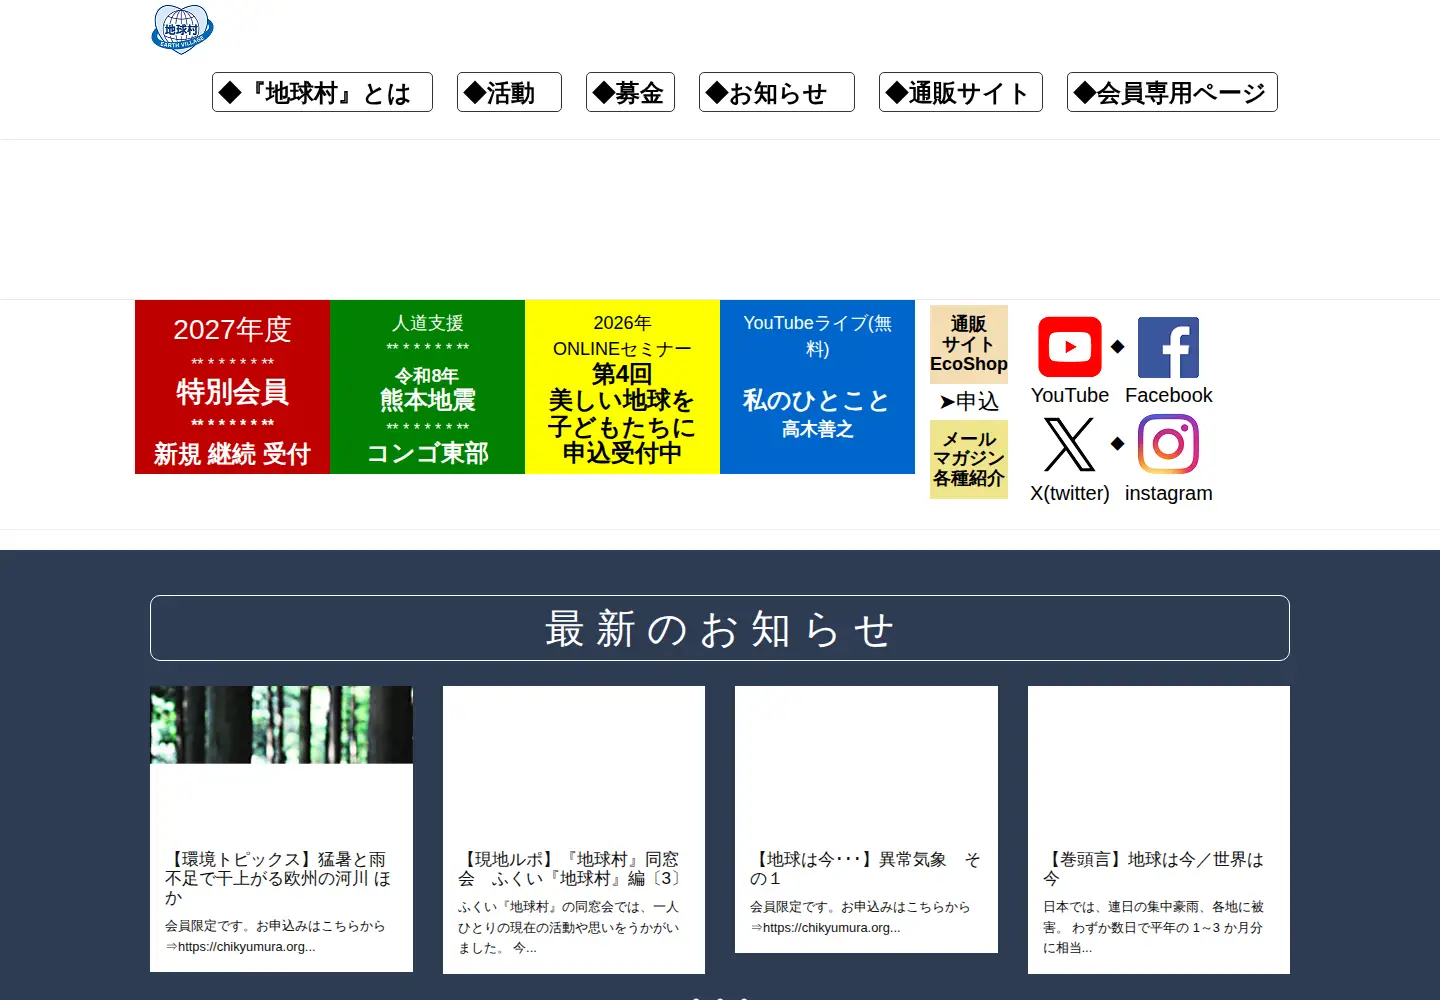Open the 募金 menu item

click(x=630, y=92)
